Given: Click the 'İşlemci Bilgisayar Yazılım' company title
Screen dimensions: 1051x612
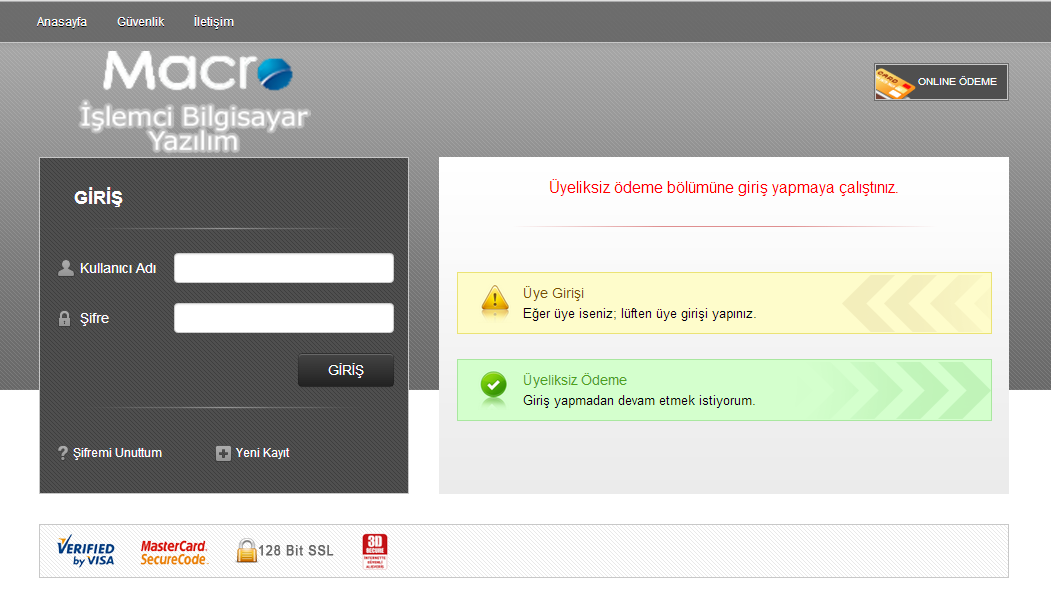Looking at the screenshot, I should click(x=194, y=128).
